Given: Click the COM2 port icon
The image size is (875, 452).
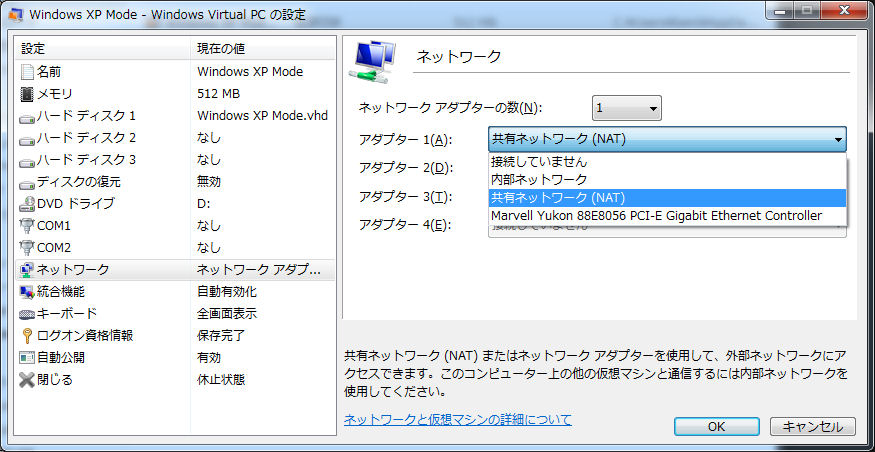Looking at the screenshot, I should point(27,248).
